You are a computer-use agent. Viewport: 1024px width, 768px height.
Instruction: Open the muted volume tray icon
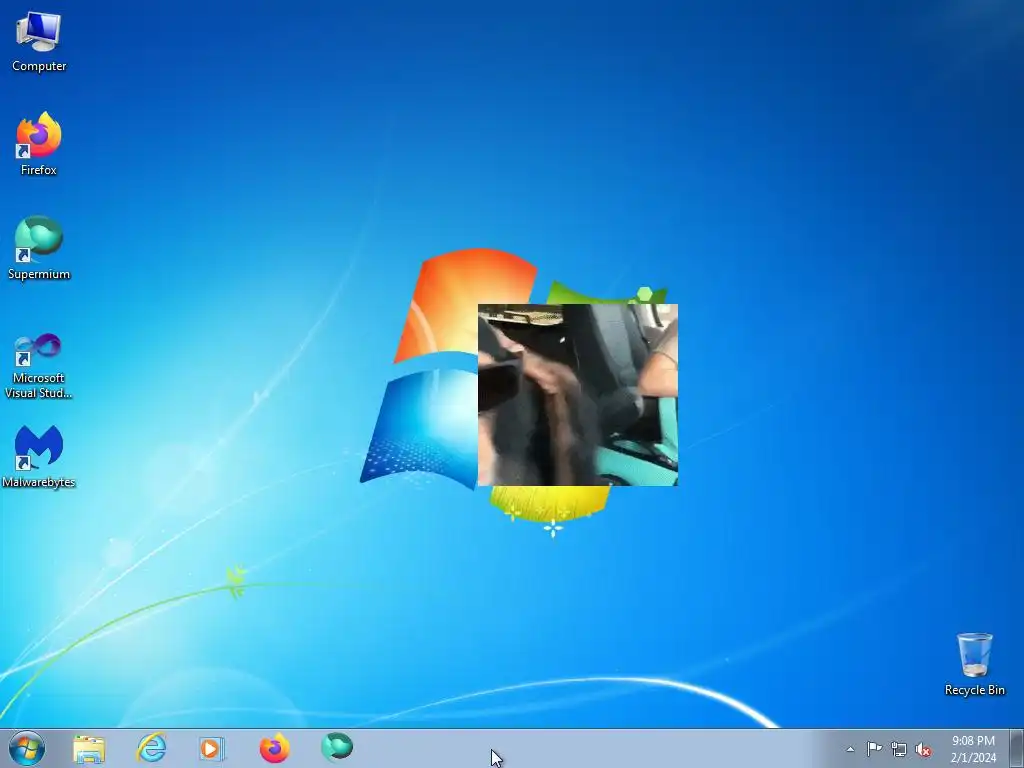[x=923, y=750]
